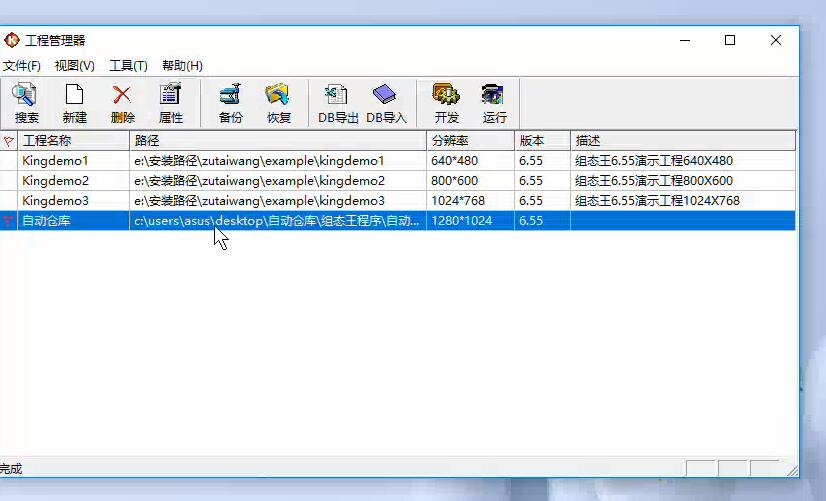Select the Kingdemo2 project row
The width and height of the screenshot is (826, 501).
pyautogui.click(x=398, y=181)
